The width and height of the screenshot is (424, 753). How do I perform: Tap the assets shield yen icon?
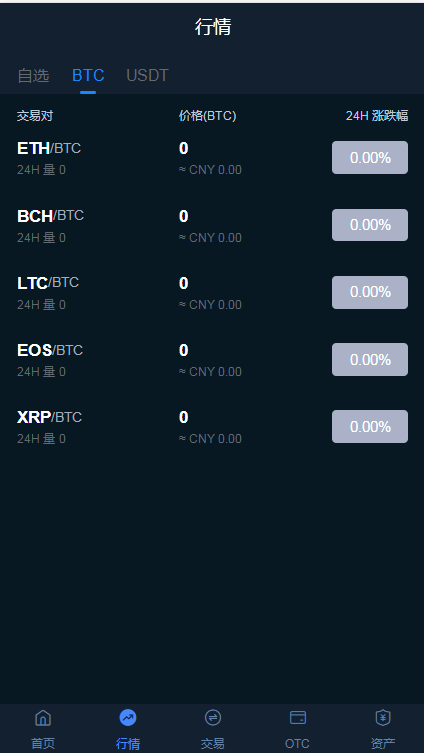[x=382, y=718]
